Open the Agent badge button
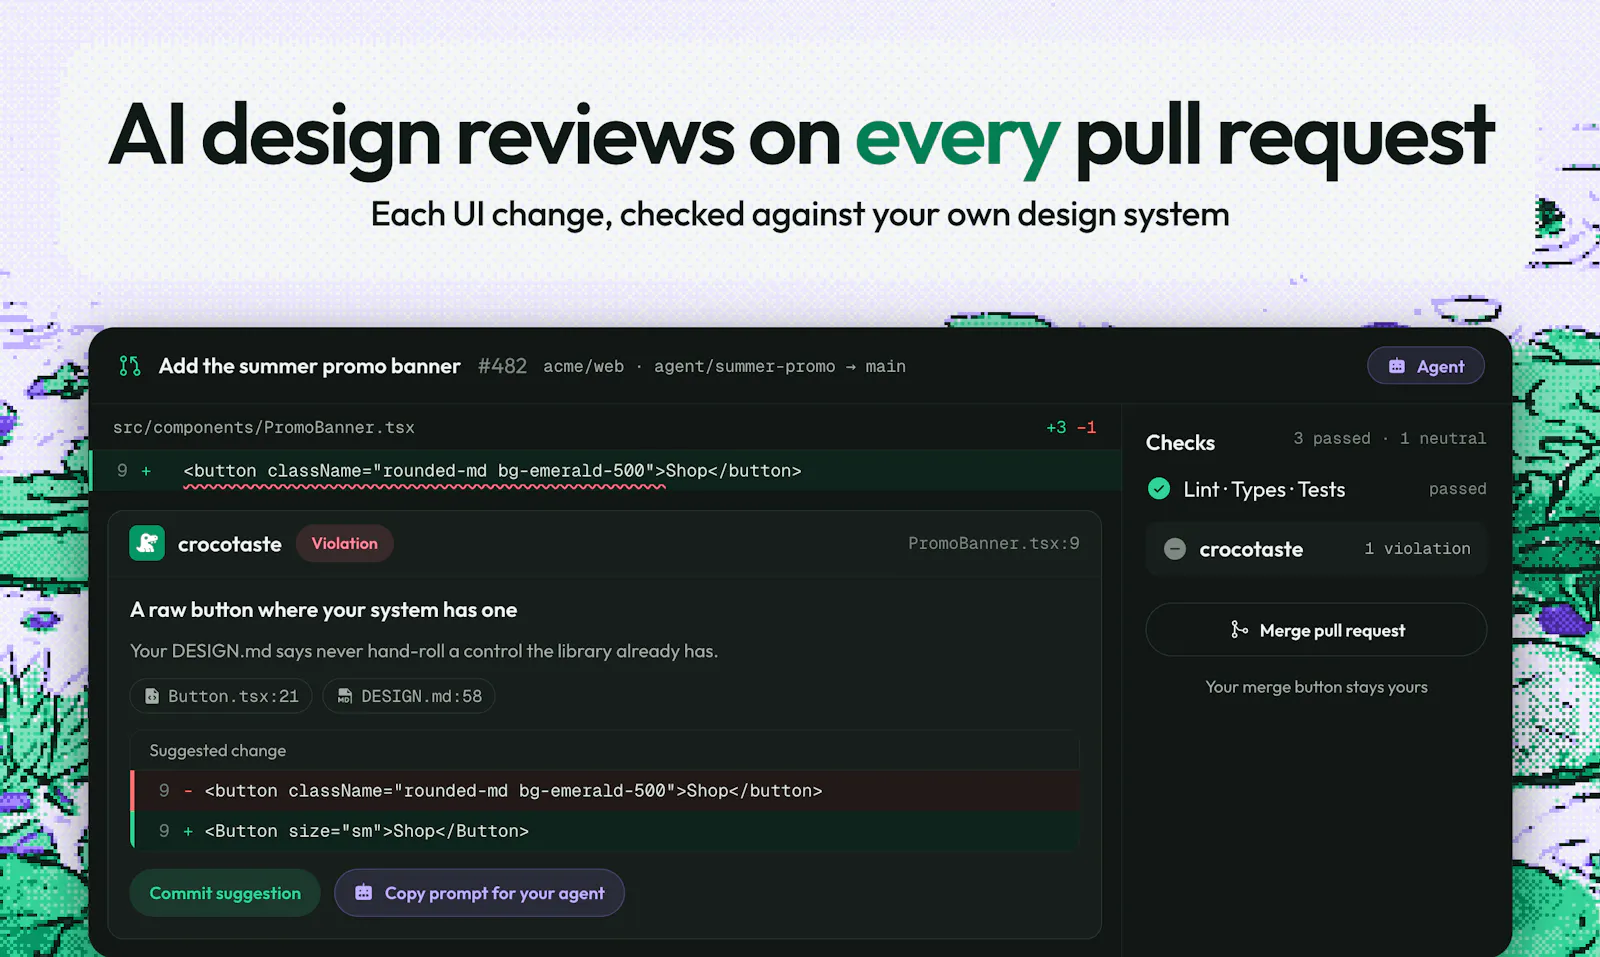Viewport: 1600px width, 957px height. click(1425, 366)
